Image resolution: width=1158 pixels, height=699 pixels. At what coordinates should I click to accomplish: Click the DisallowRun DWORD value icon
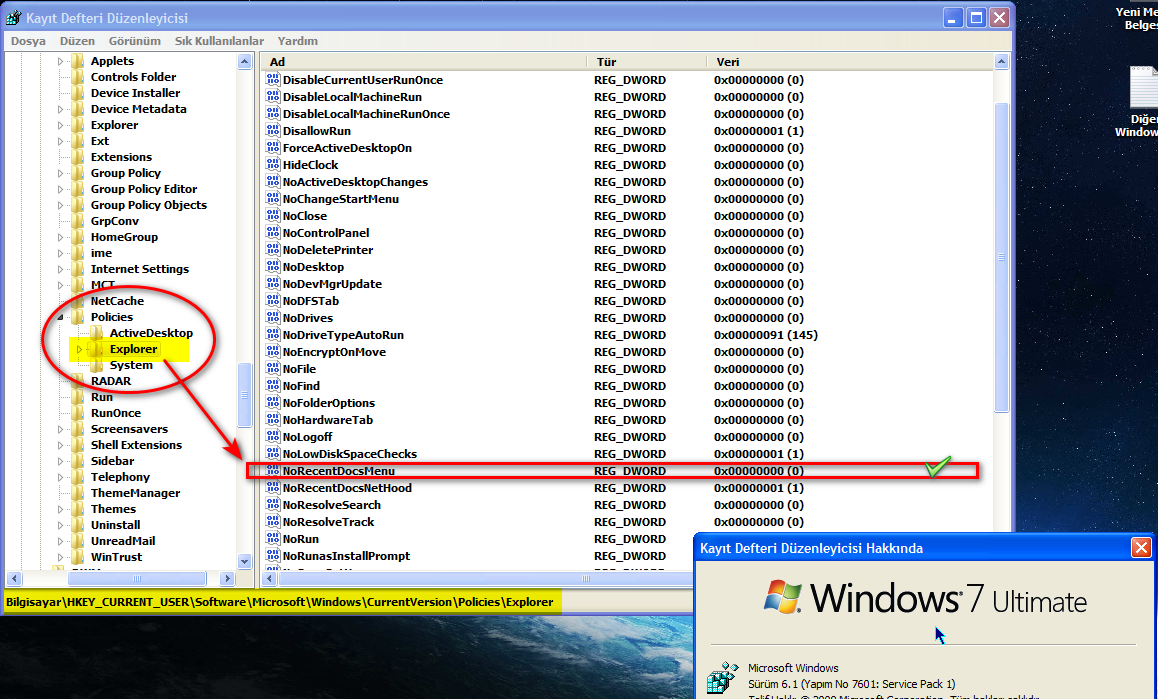click(x=273, y=131)
